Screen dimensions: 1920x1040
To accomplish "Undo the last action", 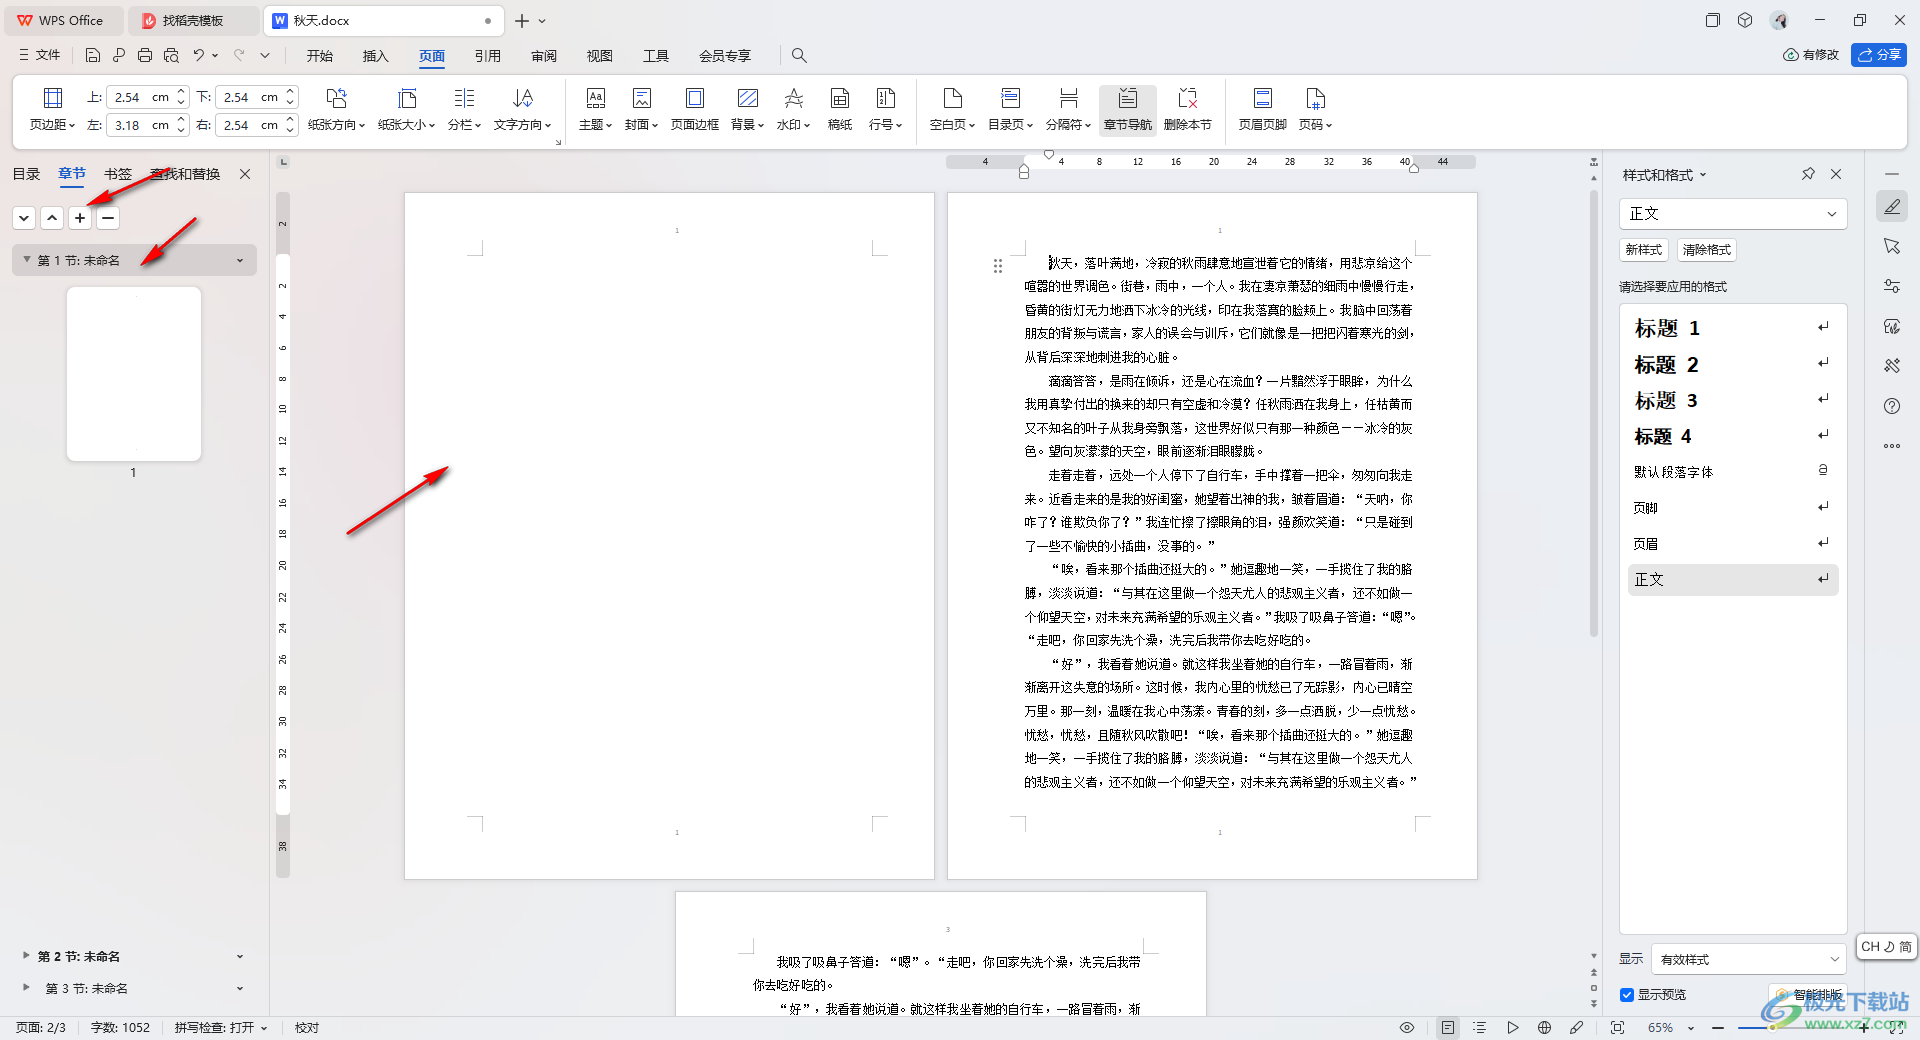I will [x=198, y=55].
